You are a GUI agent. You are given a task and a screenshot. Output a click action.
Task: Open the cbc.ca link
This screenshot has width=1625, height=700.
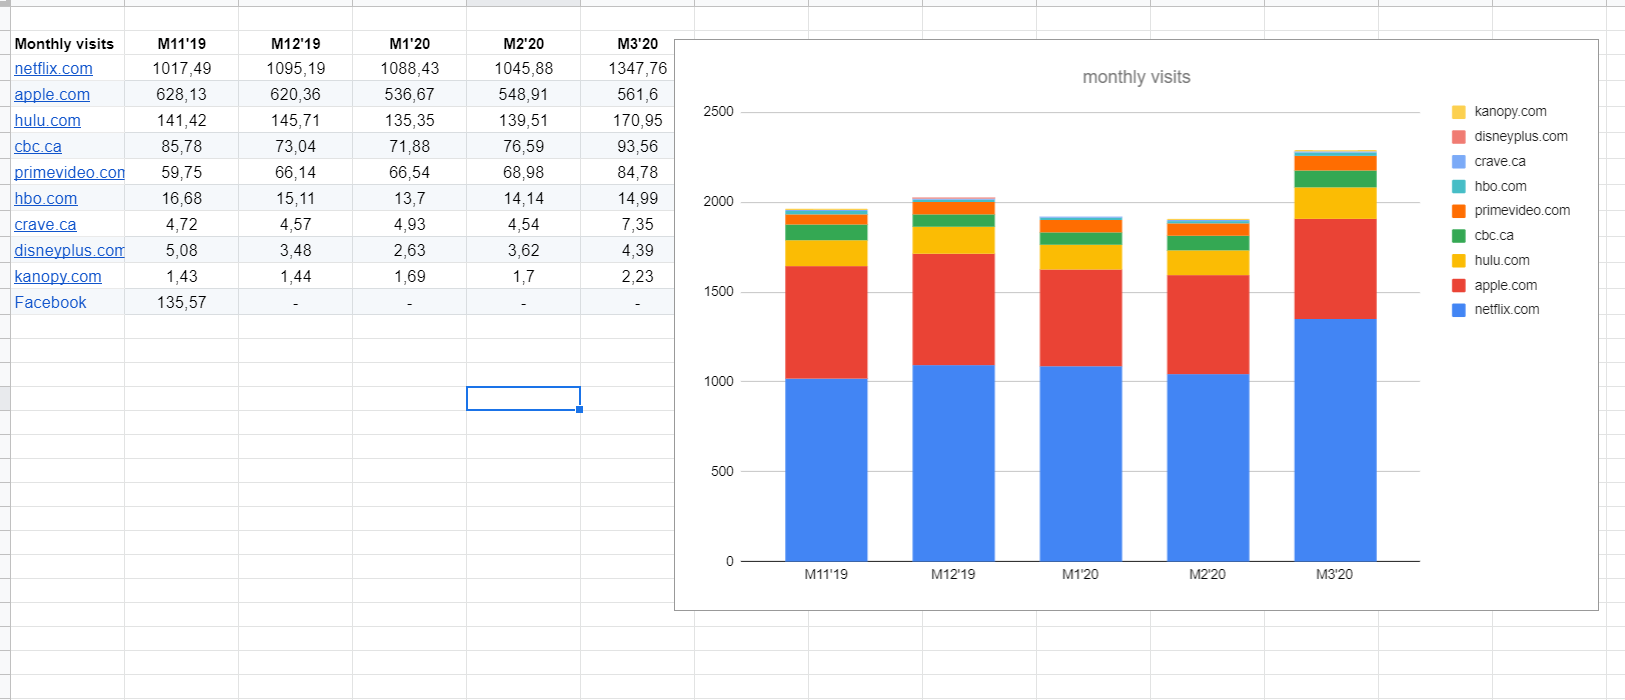(x=38, y=146)
